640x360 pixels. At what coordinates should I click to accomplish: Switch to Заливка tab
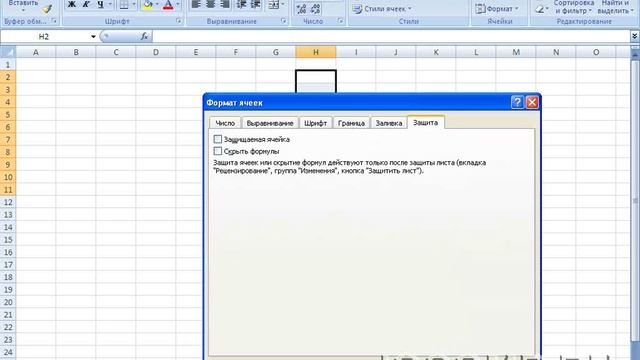tap(389, 123)
